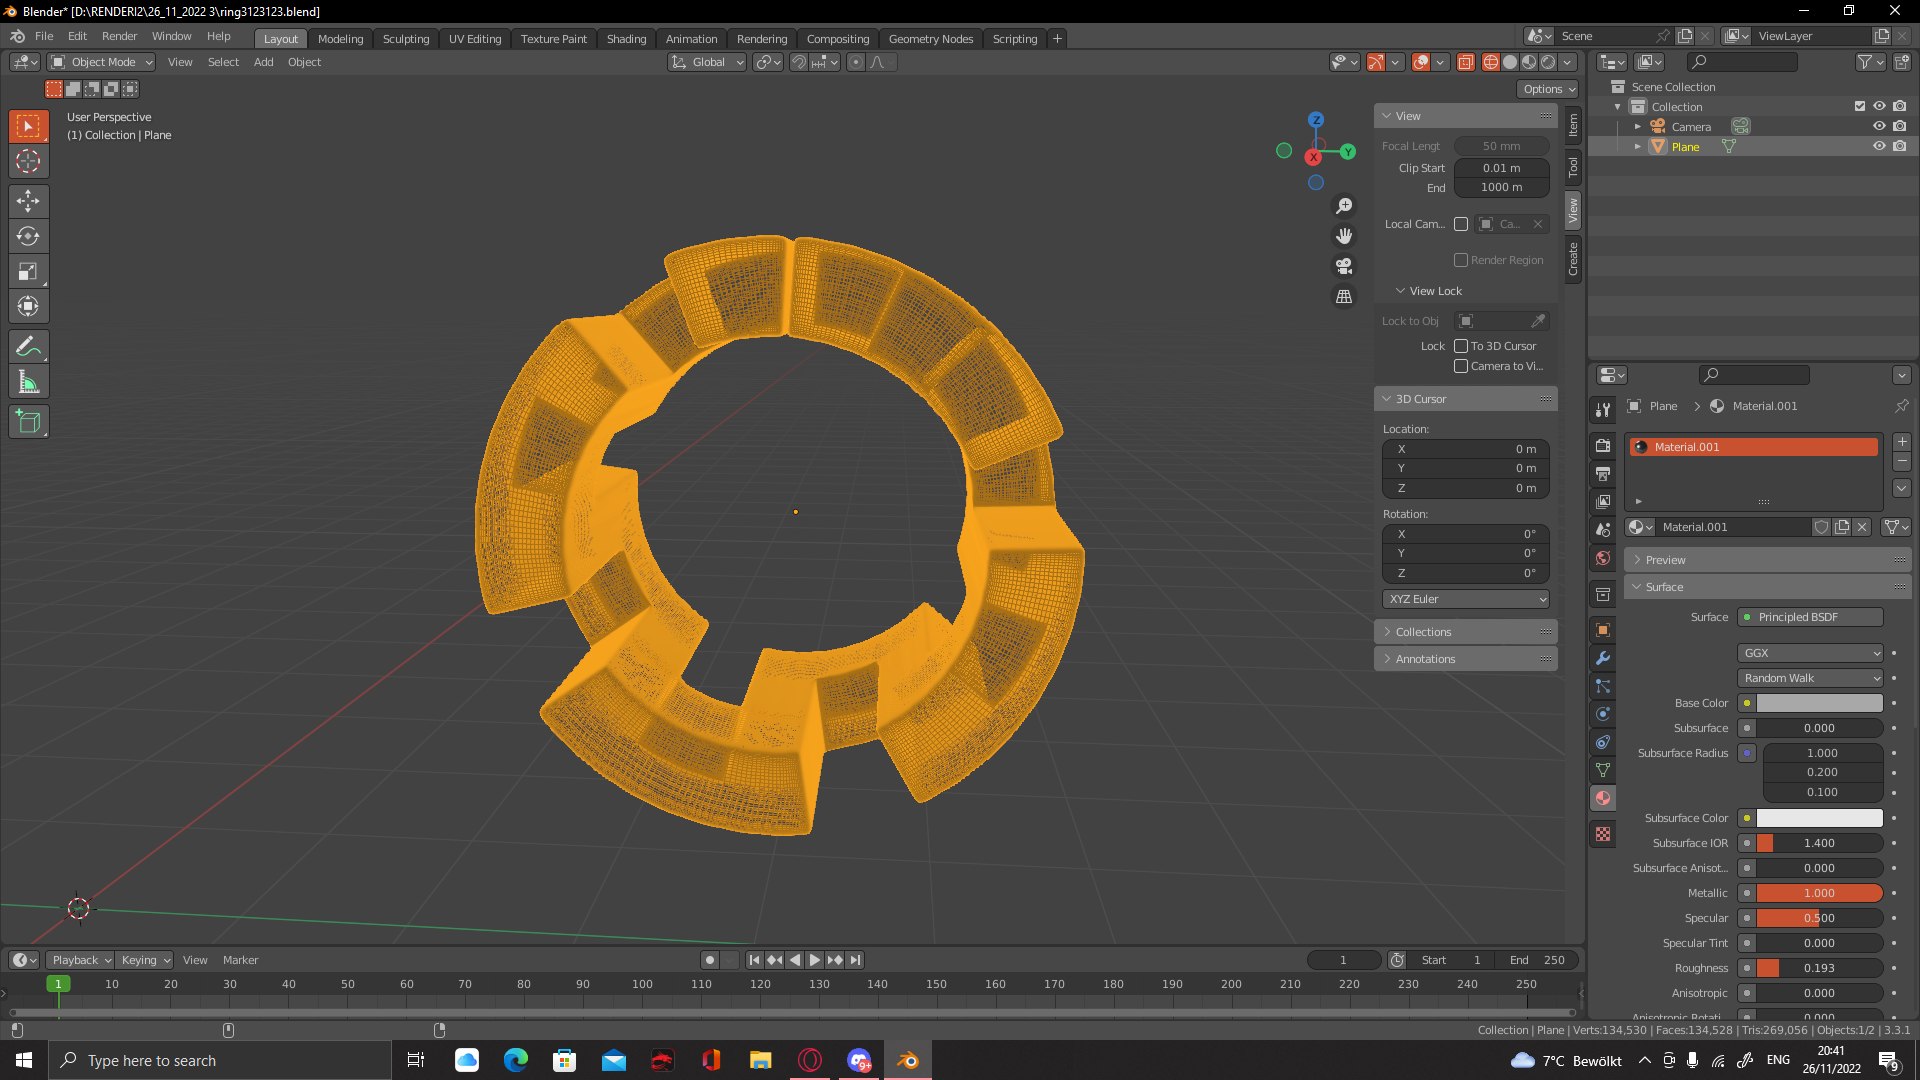
Task: Click the play animation button
Action: (x=814, y=960)
